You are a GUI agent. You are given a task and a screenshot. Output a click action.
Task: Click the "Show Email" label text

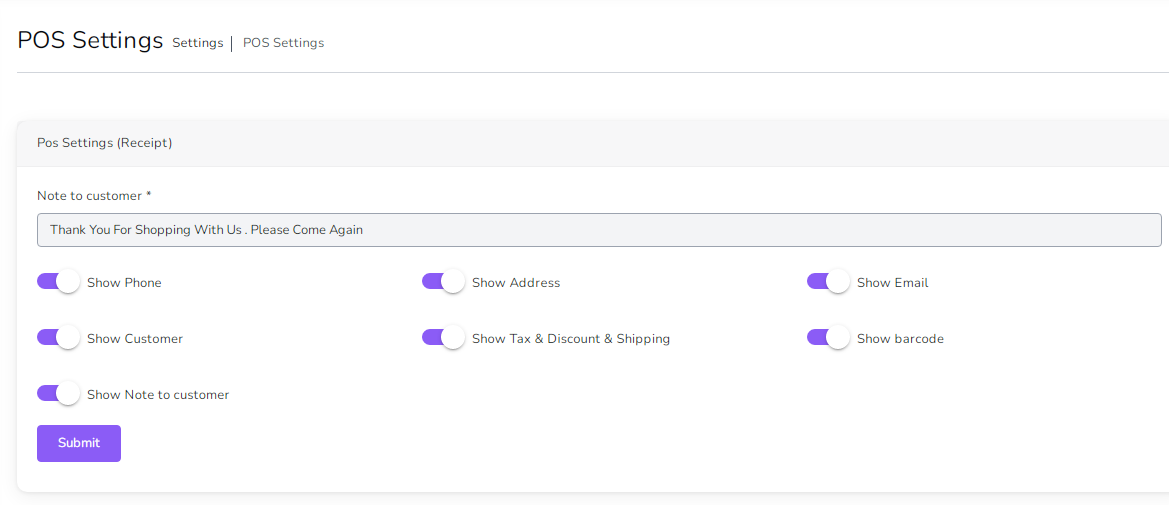point(892,283)
